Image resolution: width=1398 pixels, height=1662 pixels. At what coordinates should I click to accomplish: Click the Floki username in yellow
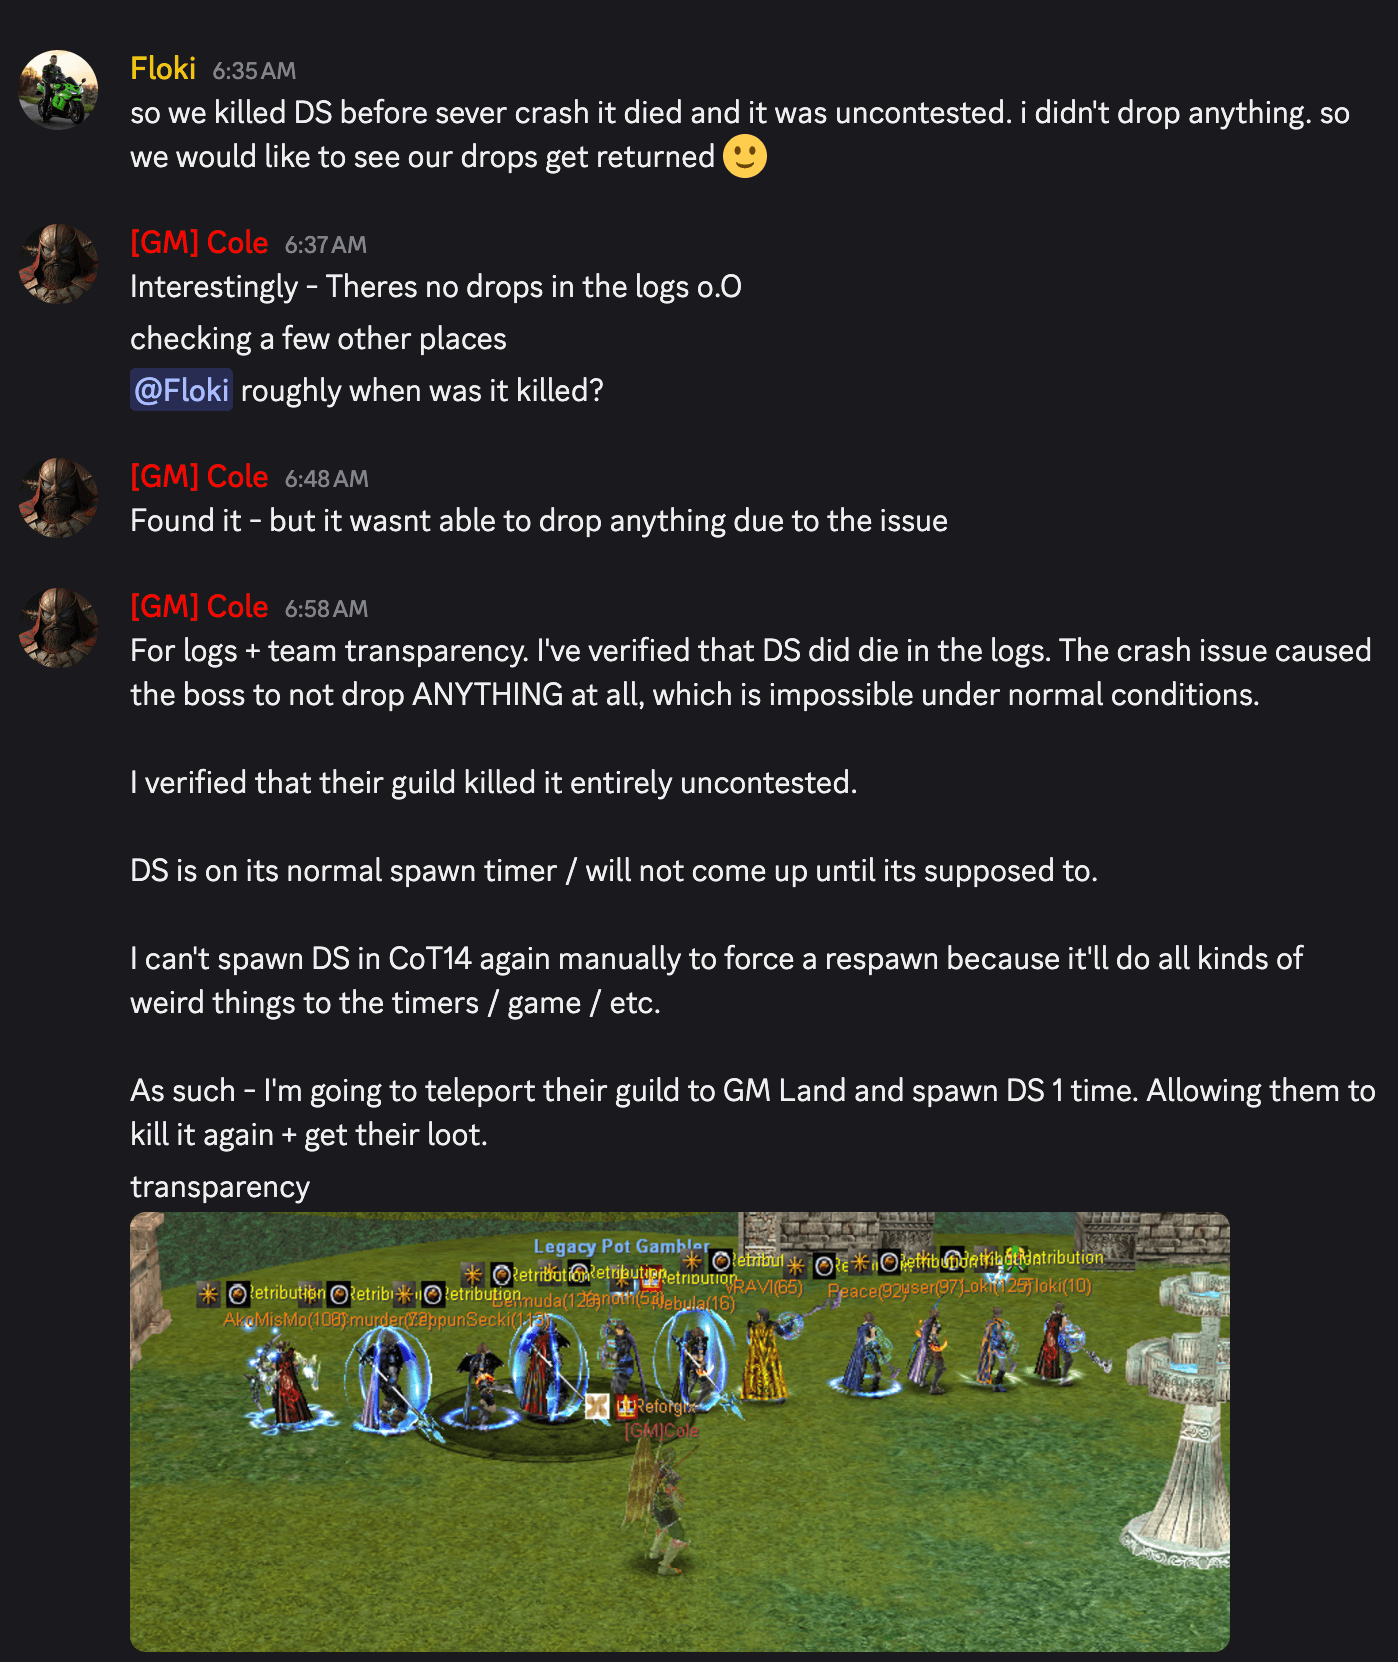(x=163, y=69)
